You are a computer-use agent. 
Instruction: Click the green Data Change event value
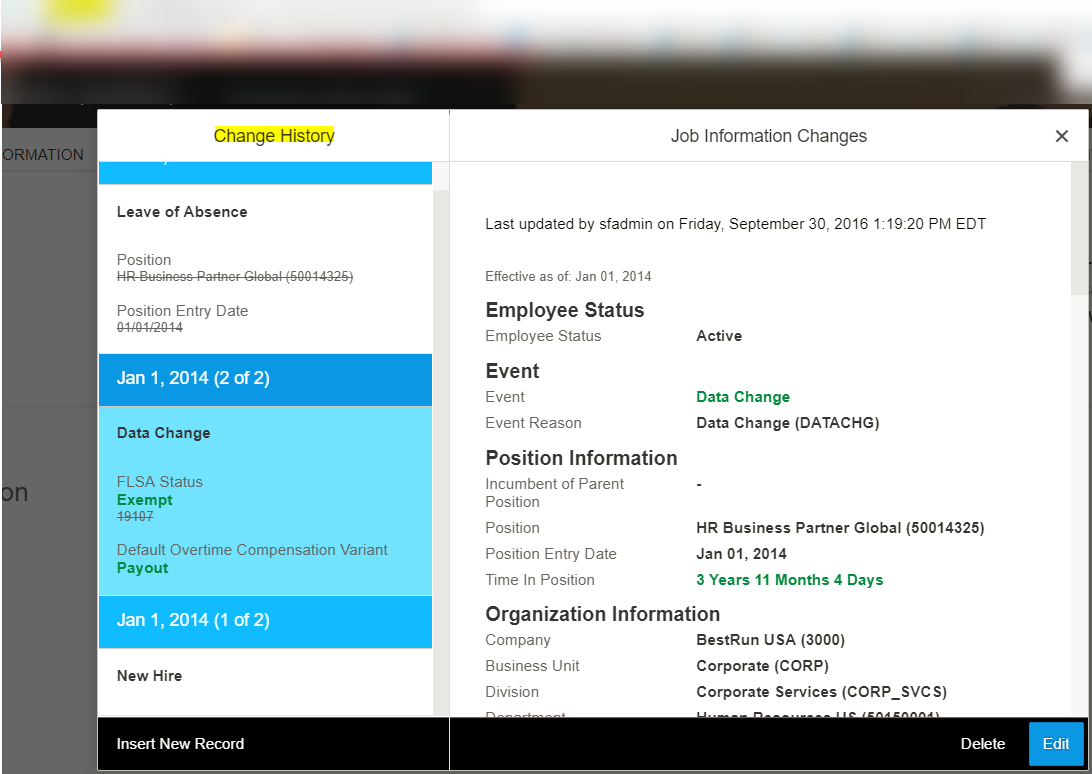(x=743, y=397)
